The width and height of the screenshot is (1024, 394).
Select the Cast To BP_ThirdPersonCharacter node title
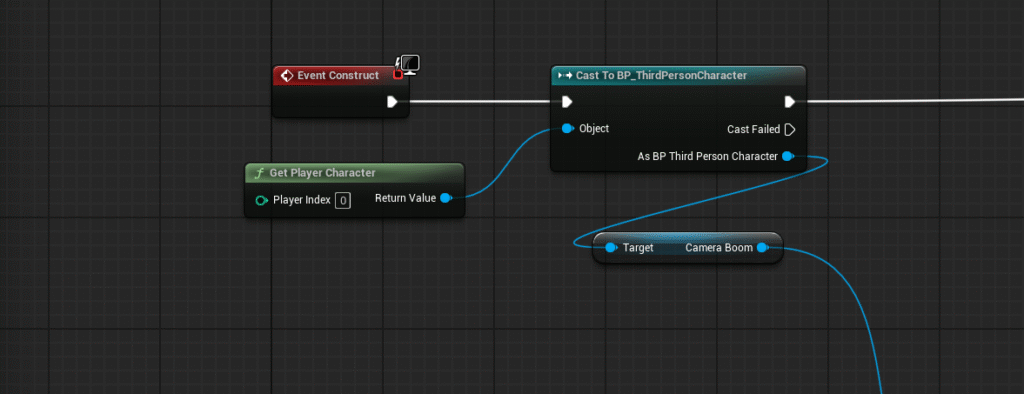tap(661, 76)
